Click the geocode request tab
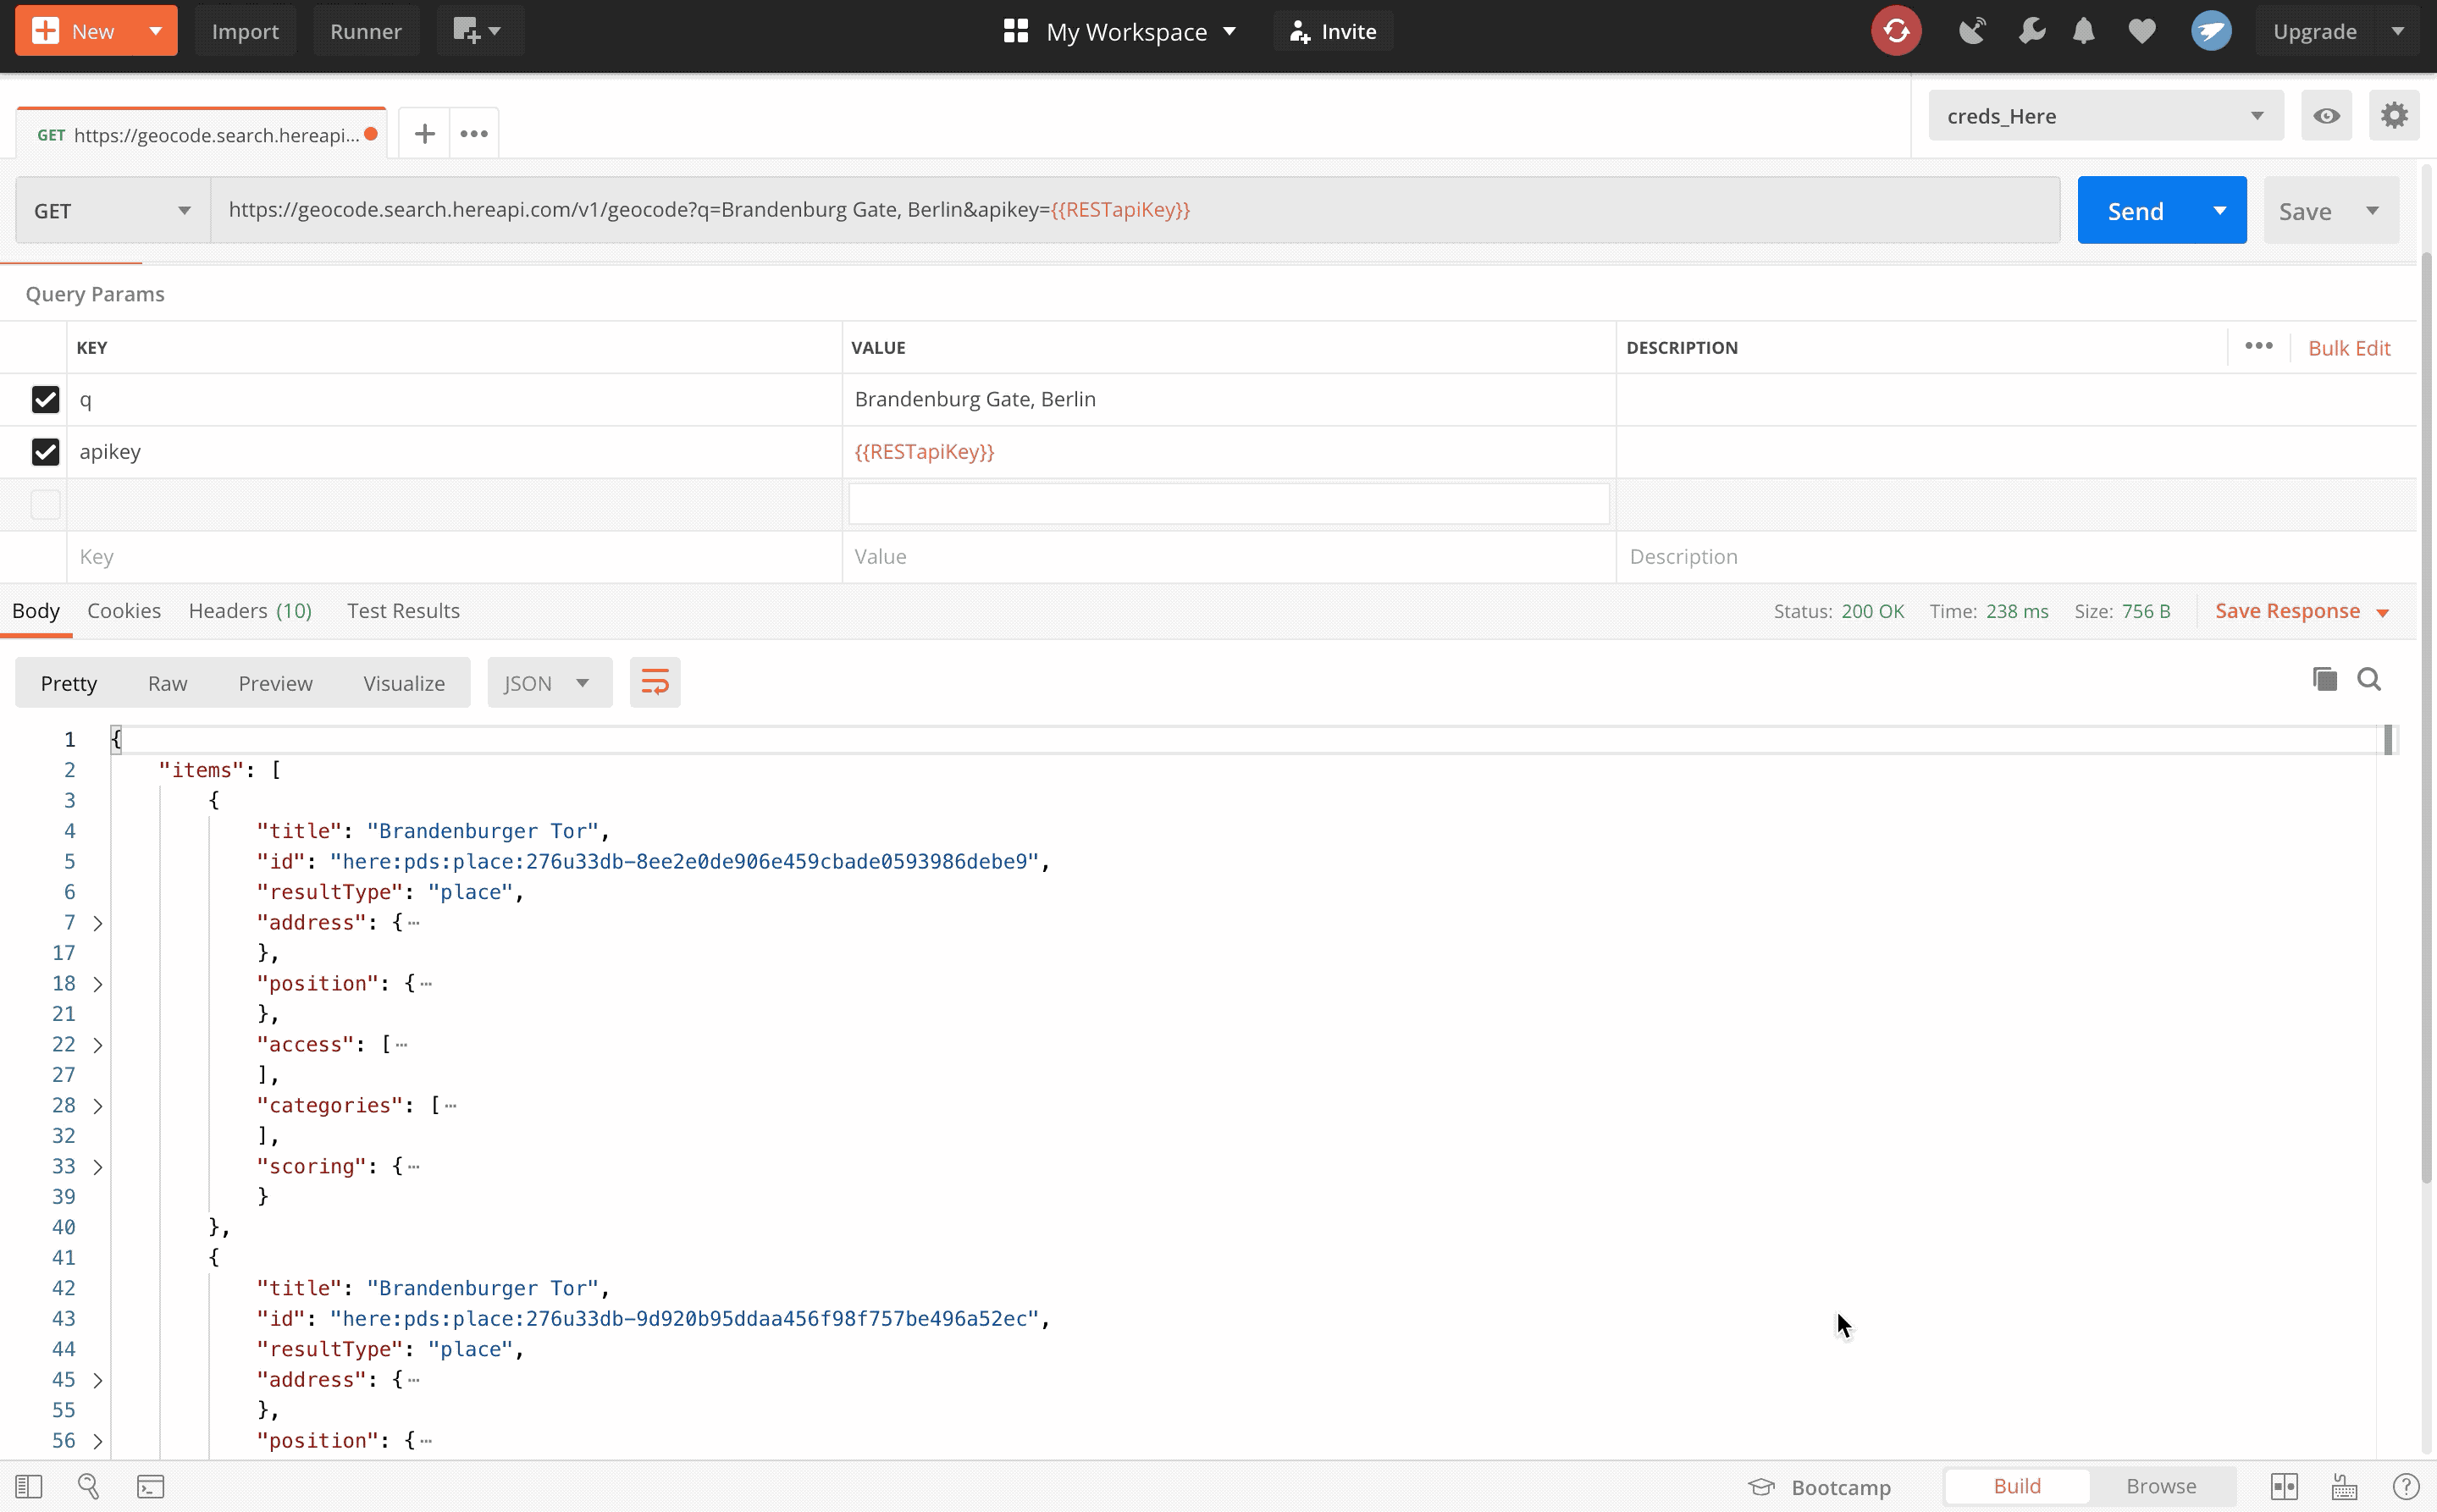This screenshot has height=1512, width=2437. [x=201, y=134]
